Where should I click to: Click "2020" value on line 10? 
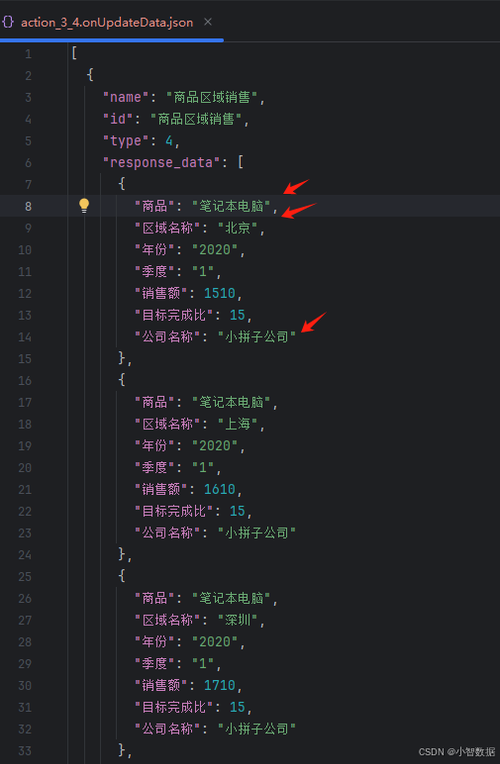point(215,249)
